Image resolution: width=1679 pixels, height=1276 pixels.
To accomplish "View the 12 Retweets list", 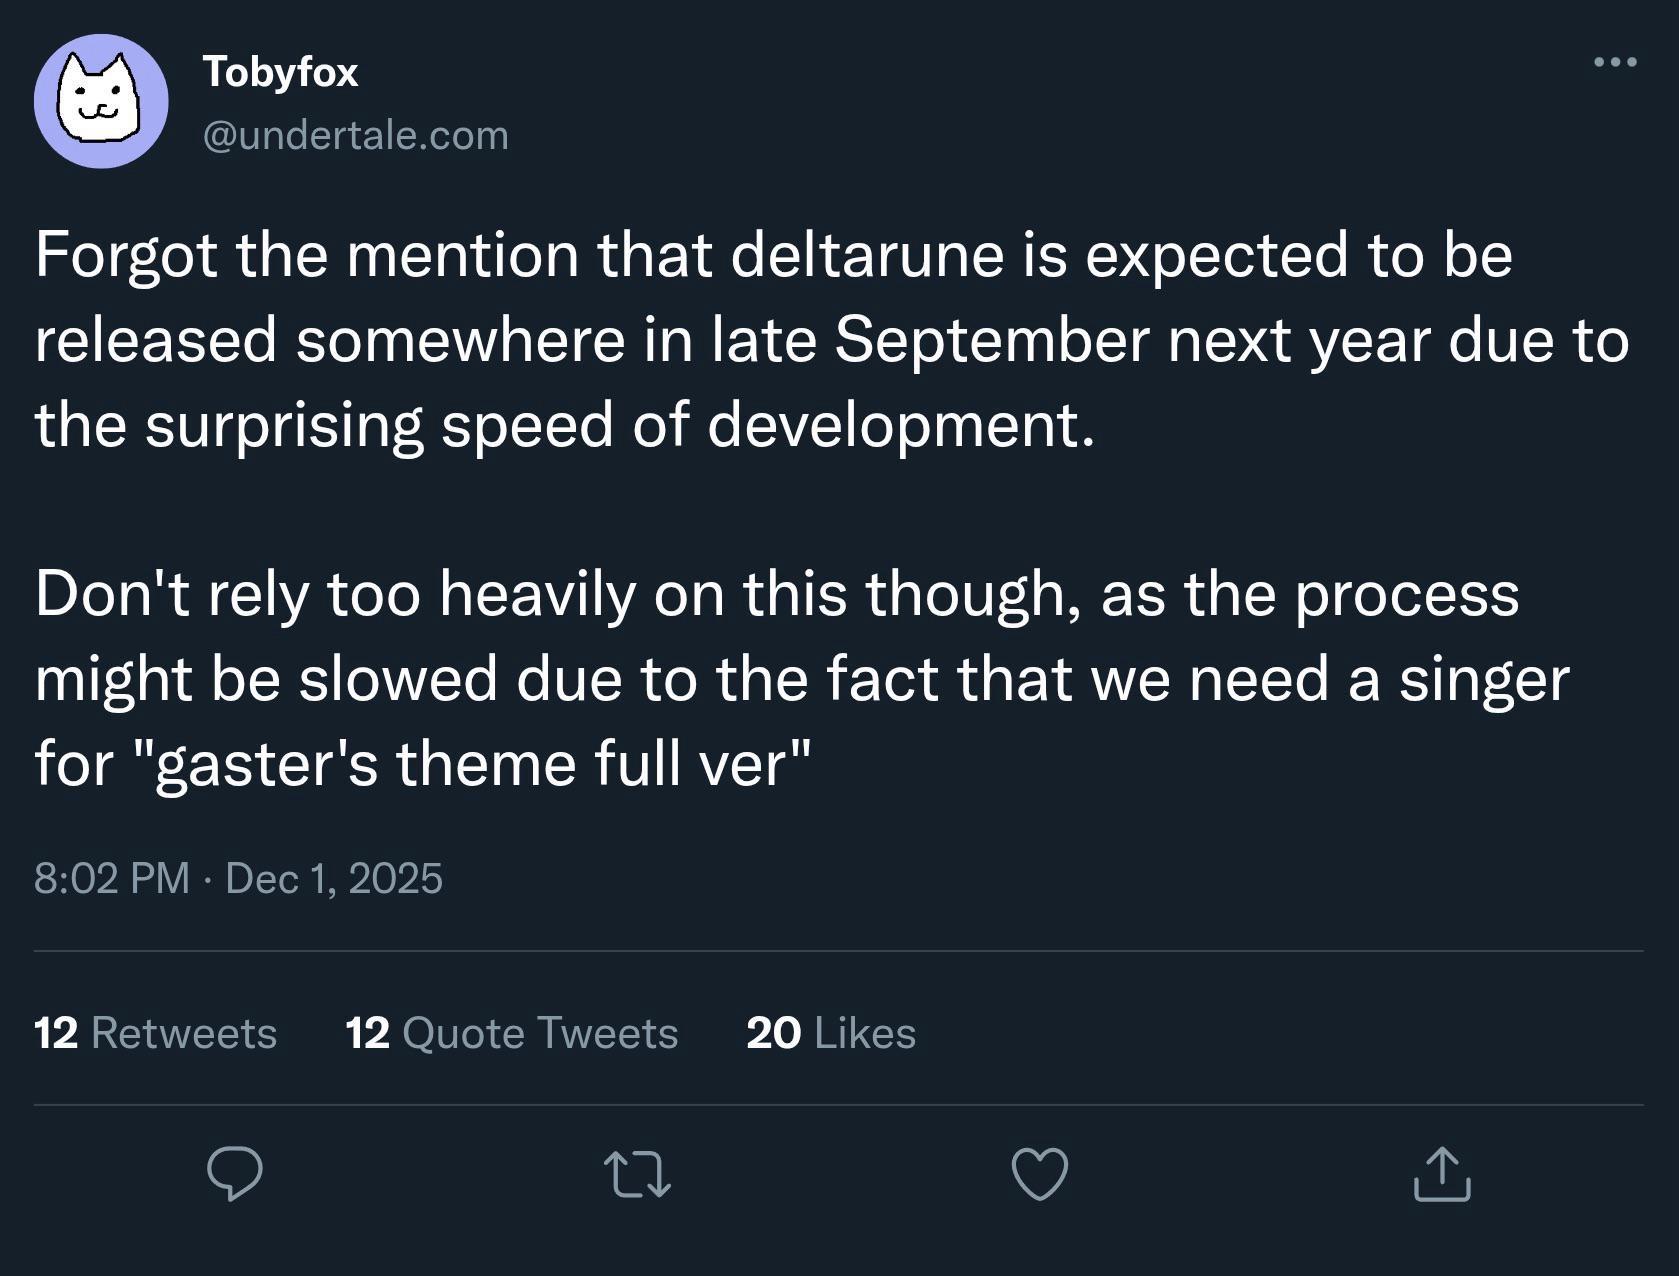I will click(155, 1033).
